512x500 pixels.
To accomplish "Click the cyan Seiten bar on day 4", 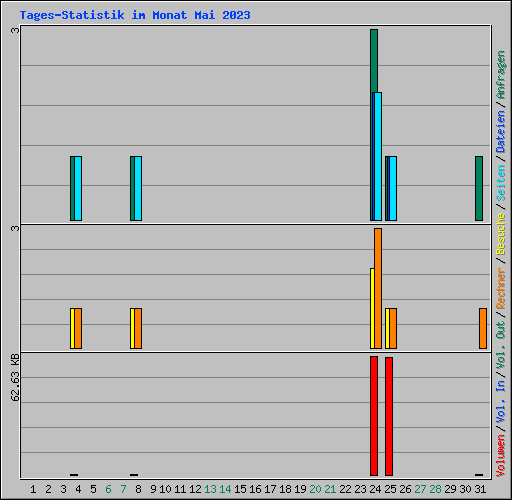I will 78,188.
